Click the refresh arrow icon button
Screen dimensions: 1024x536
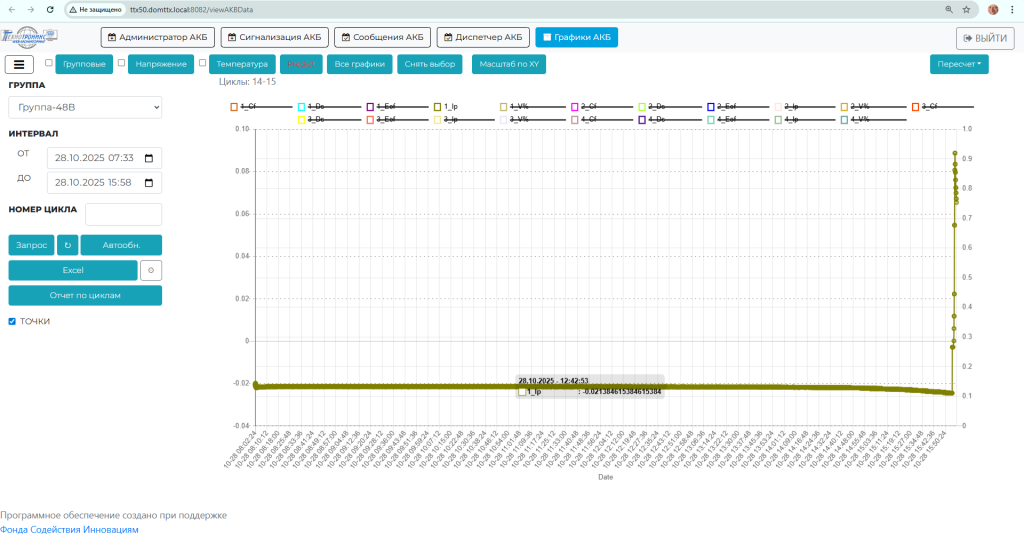(x=67, y=245)
